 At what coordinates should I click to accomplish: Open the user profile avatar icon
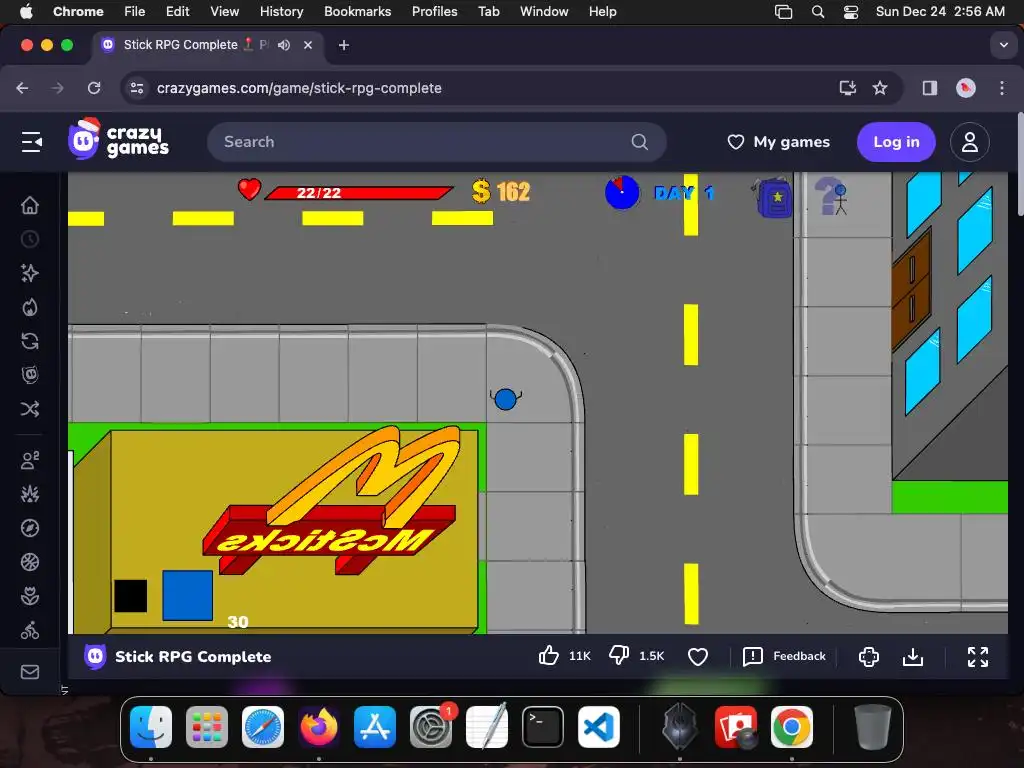(x=969, y=142)
